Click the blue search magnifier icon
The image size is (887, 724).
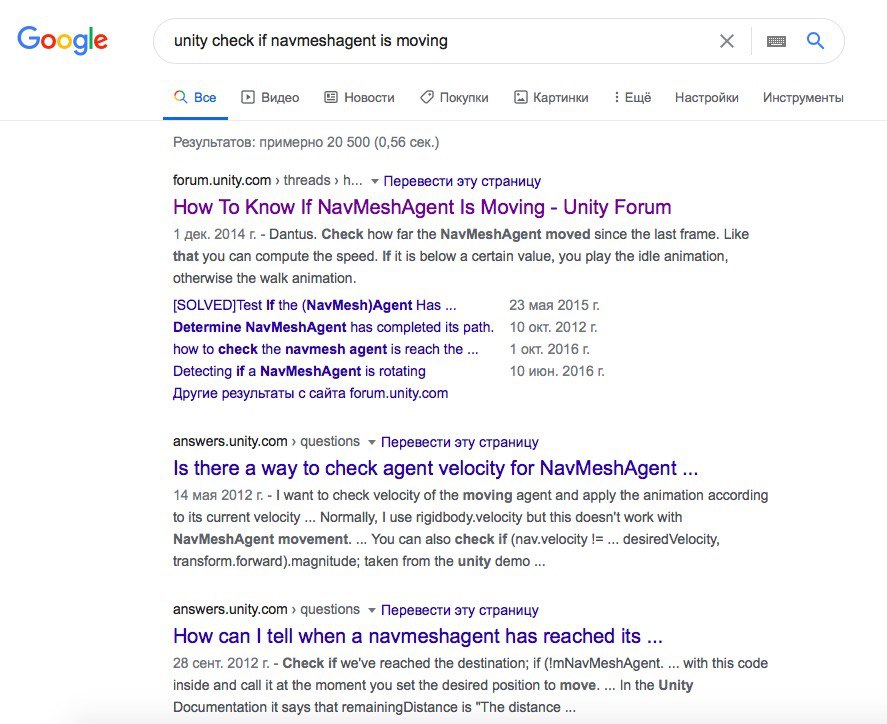click(815, 41)
